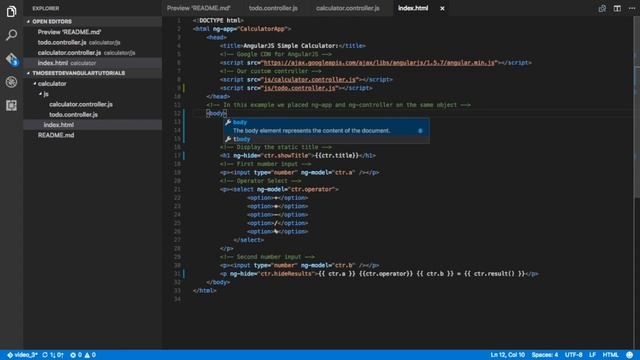
Task: Switch to calculator.controller.js tab
Action: point(347,8)
